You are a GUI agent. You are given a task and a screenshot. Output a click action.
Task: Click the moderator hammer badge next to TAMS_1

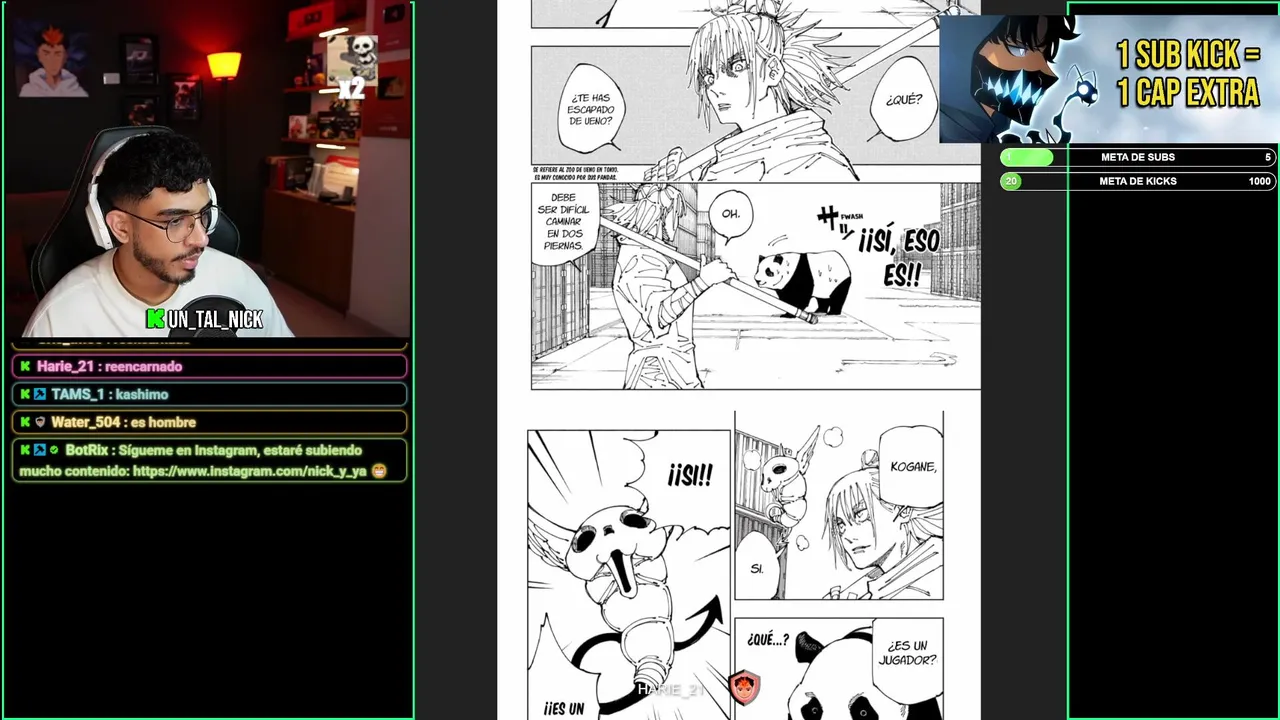click(x=40, y=394)
